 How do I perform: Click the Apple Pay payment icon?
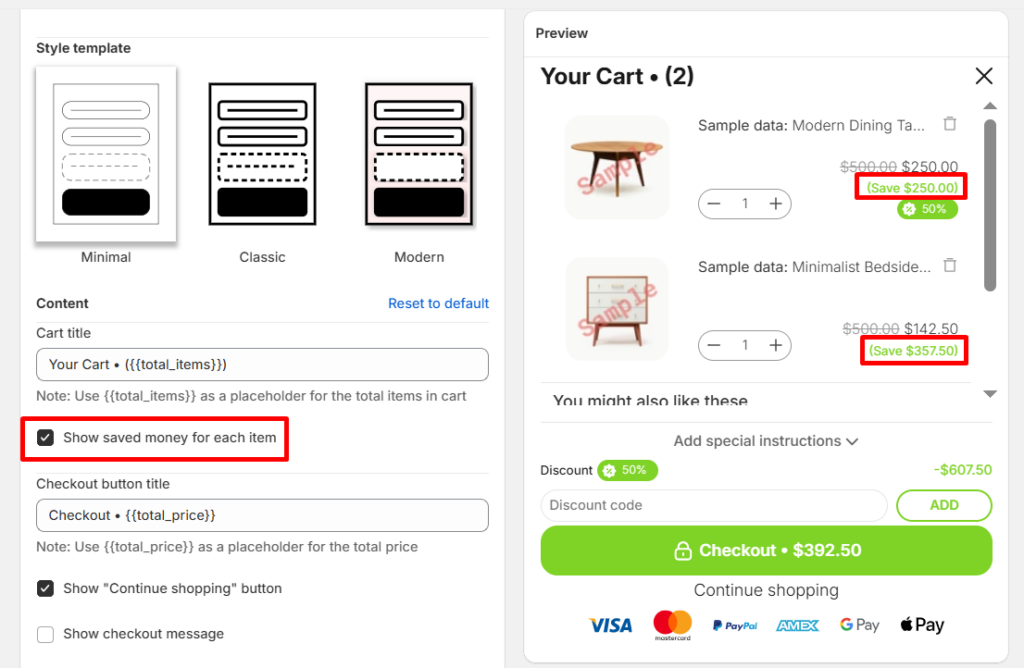(921, 625)
